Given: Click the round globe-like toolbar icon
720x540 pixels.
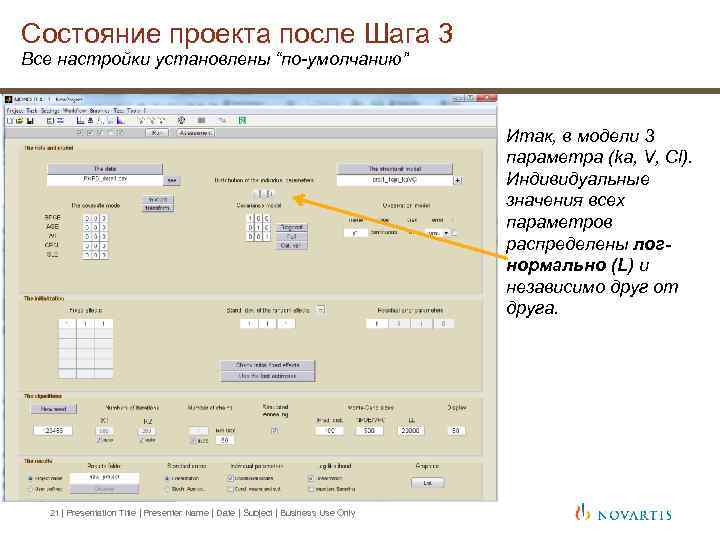Looking at the screenshot, I should click(182, 120).
